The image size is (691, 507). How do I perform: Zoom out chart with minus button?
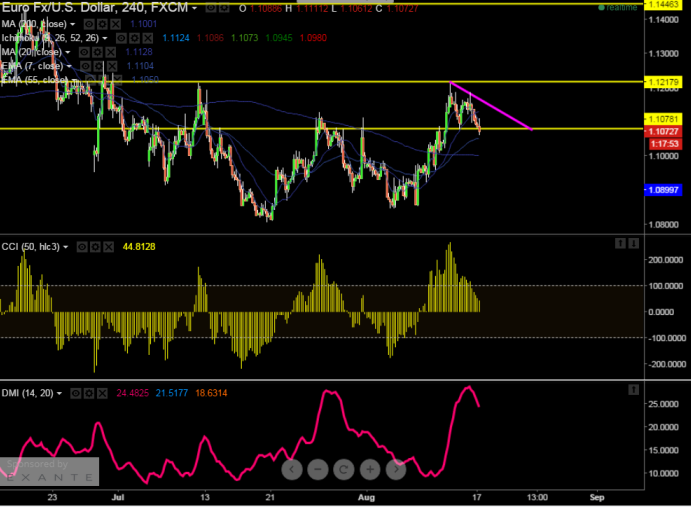318,469
